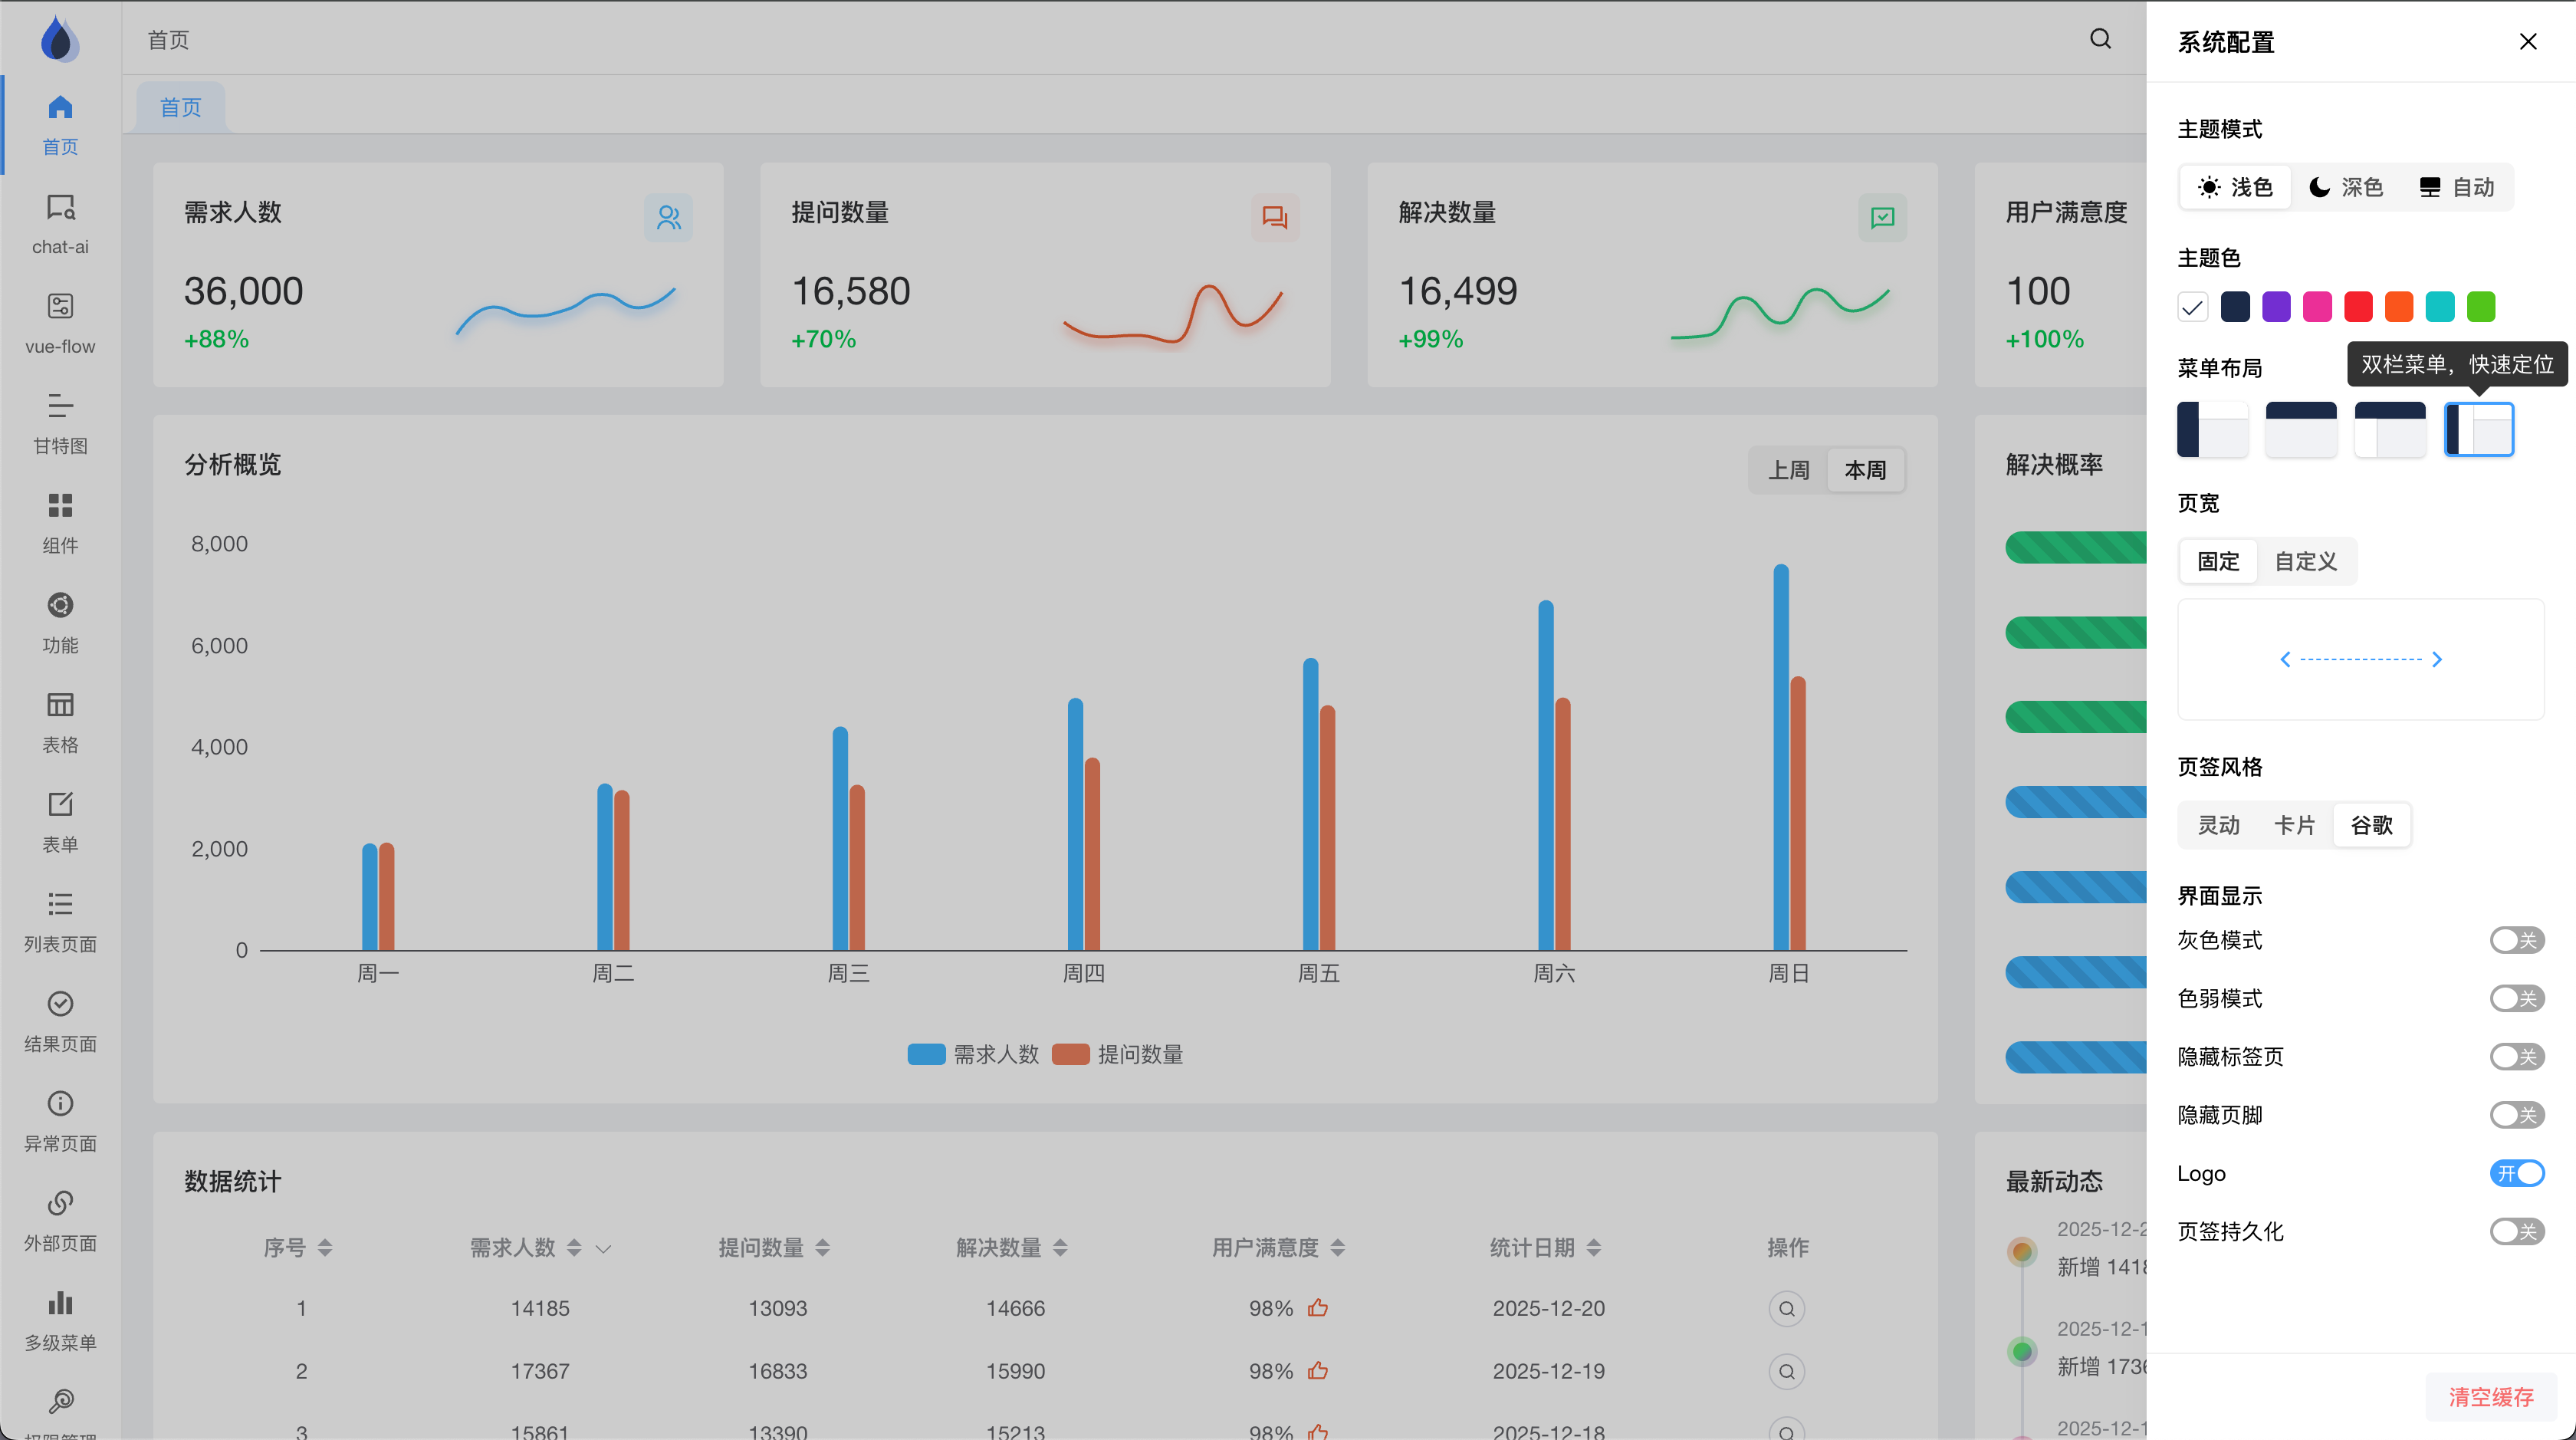Select 深色 theme mode
Screen dimensions: 2576x1440
pos(2346,187)
